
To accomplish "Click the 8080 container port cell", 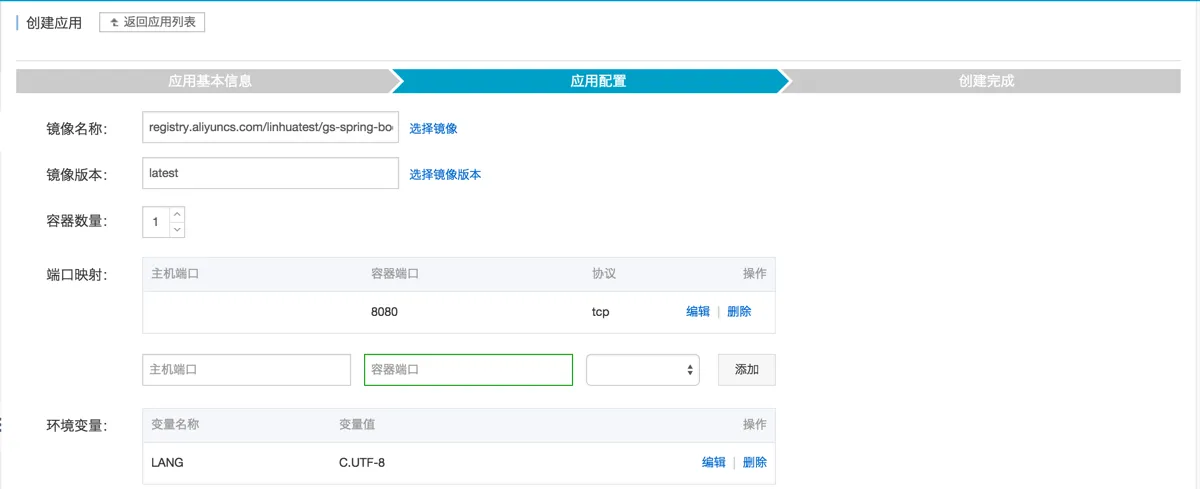I will 385,312.
